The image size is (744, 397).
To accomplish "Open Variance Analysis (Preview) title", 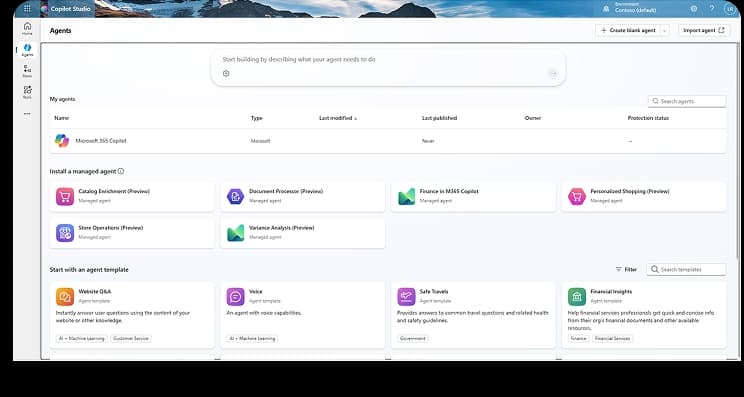I will coord(281,228).
